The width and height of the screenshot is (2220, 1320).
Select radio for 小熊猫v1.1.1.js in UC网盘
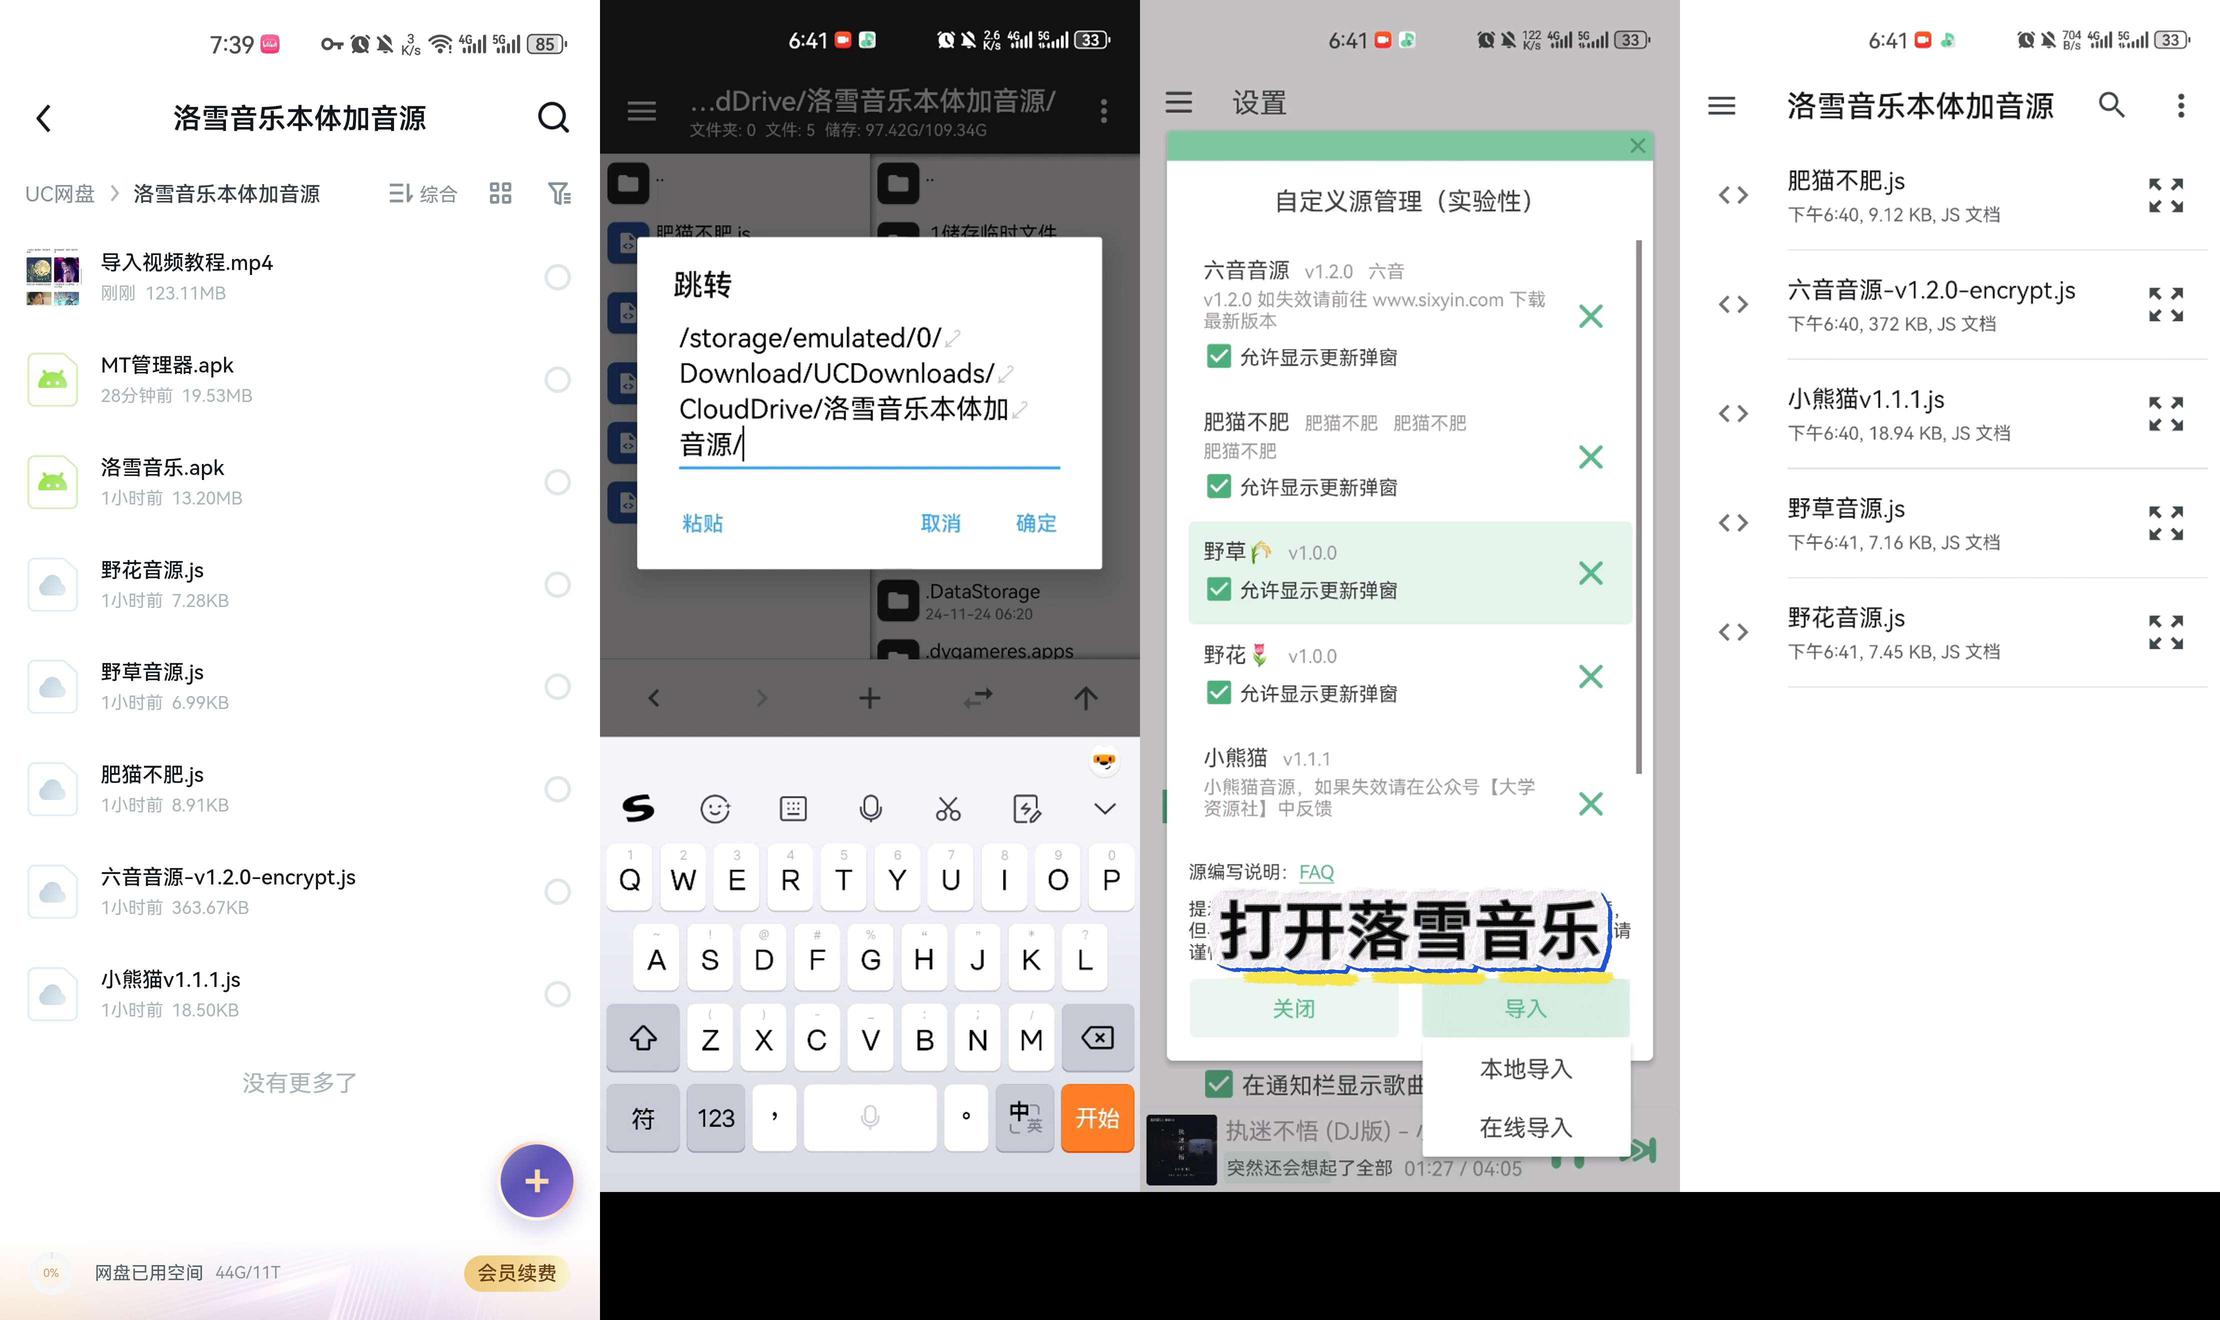click(557, 993)
